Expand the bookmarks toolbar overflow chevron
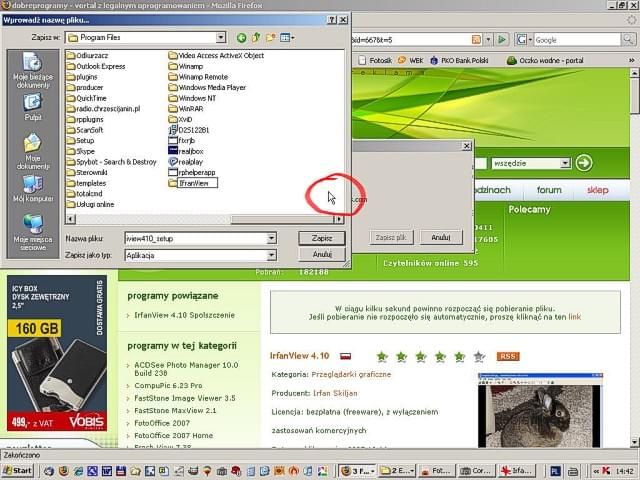Image resolution: width=640 pixels, height=480 pixels. pyautogui.click(x=631, y=60)
